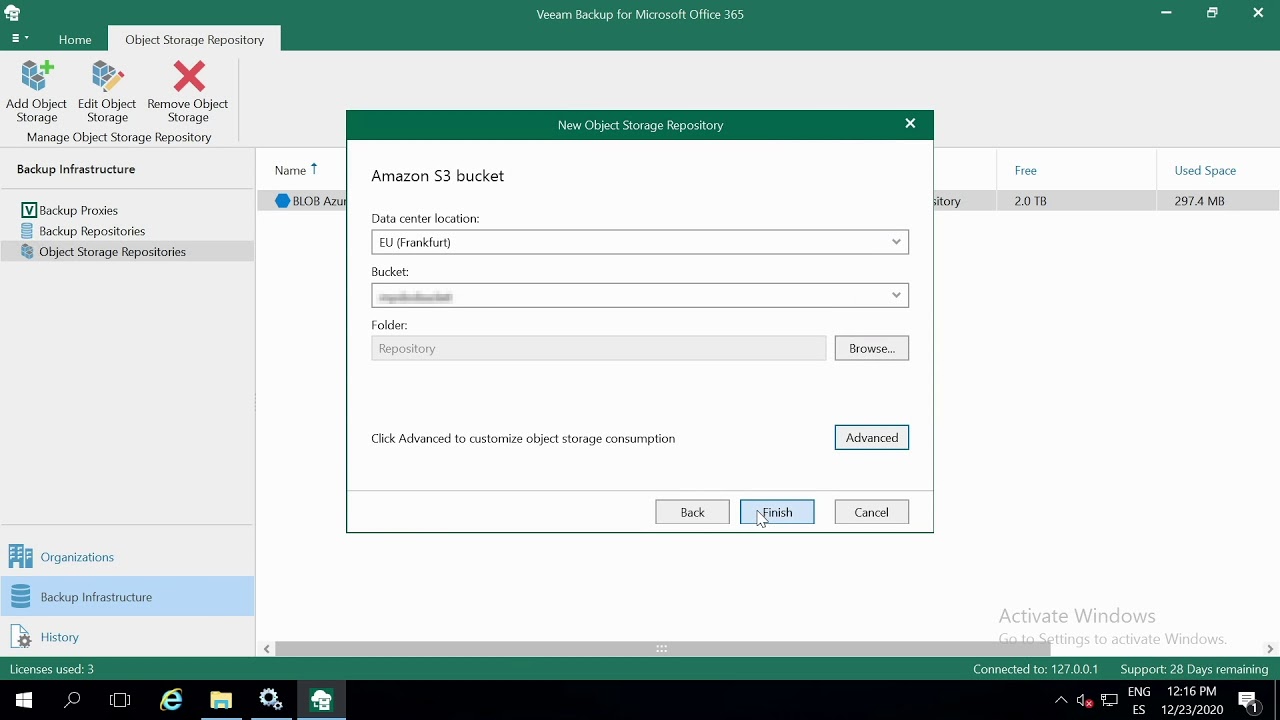Screen dimensions: 1280x720
Task: Expand Data center location dropdown
Action: tap(896, 242)
